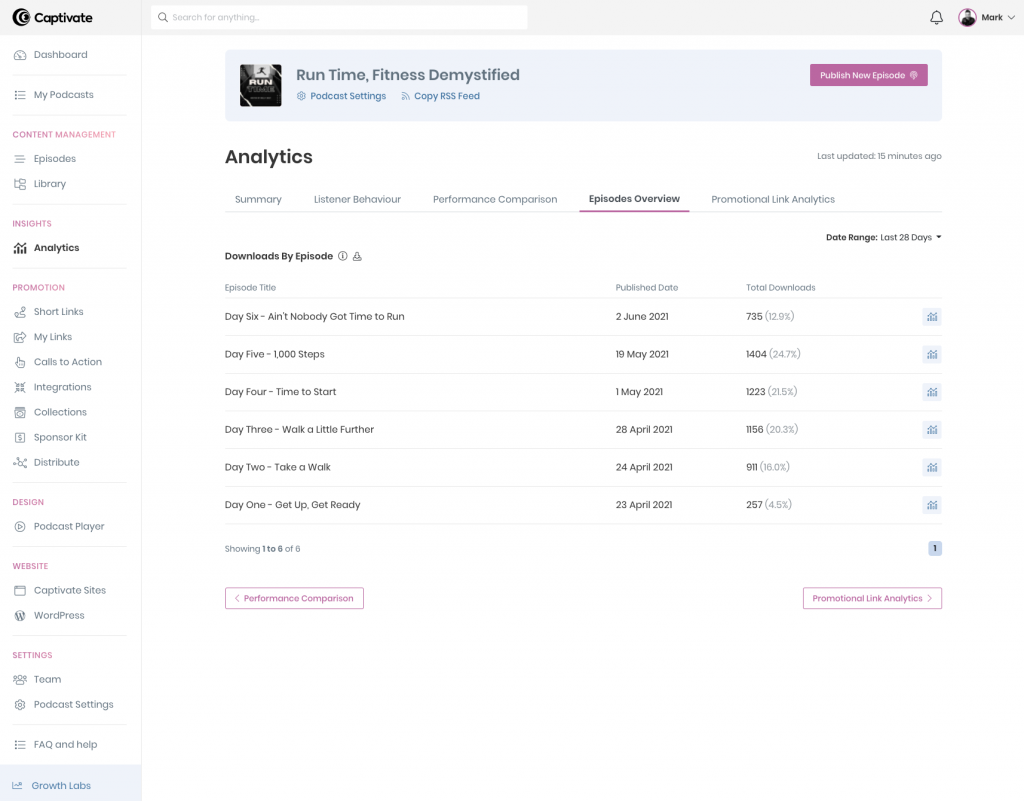
Task: Click the WordPress icon under Website
Action: [x=22, y=615]
